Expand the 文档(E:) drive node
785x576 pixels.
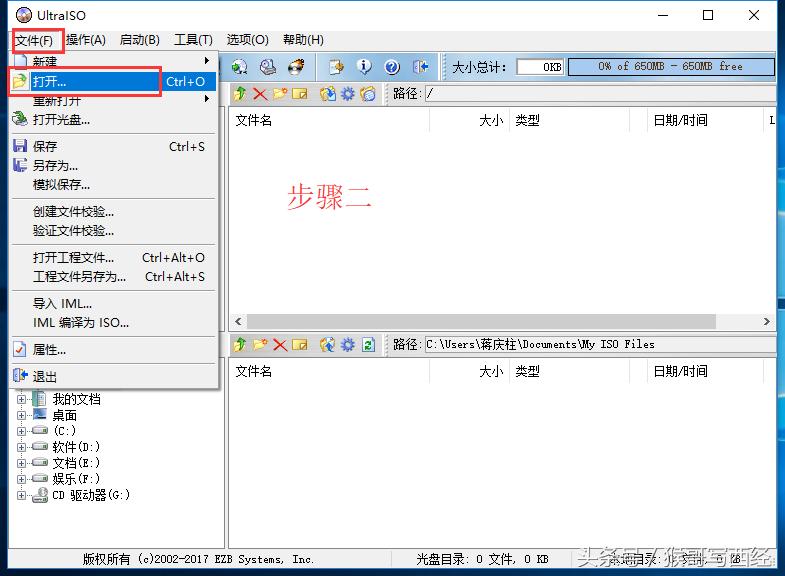pyautogui.click(x=22, y=463)
